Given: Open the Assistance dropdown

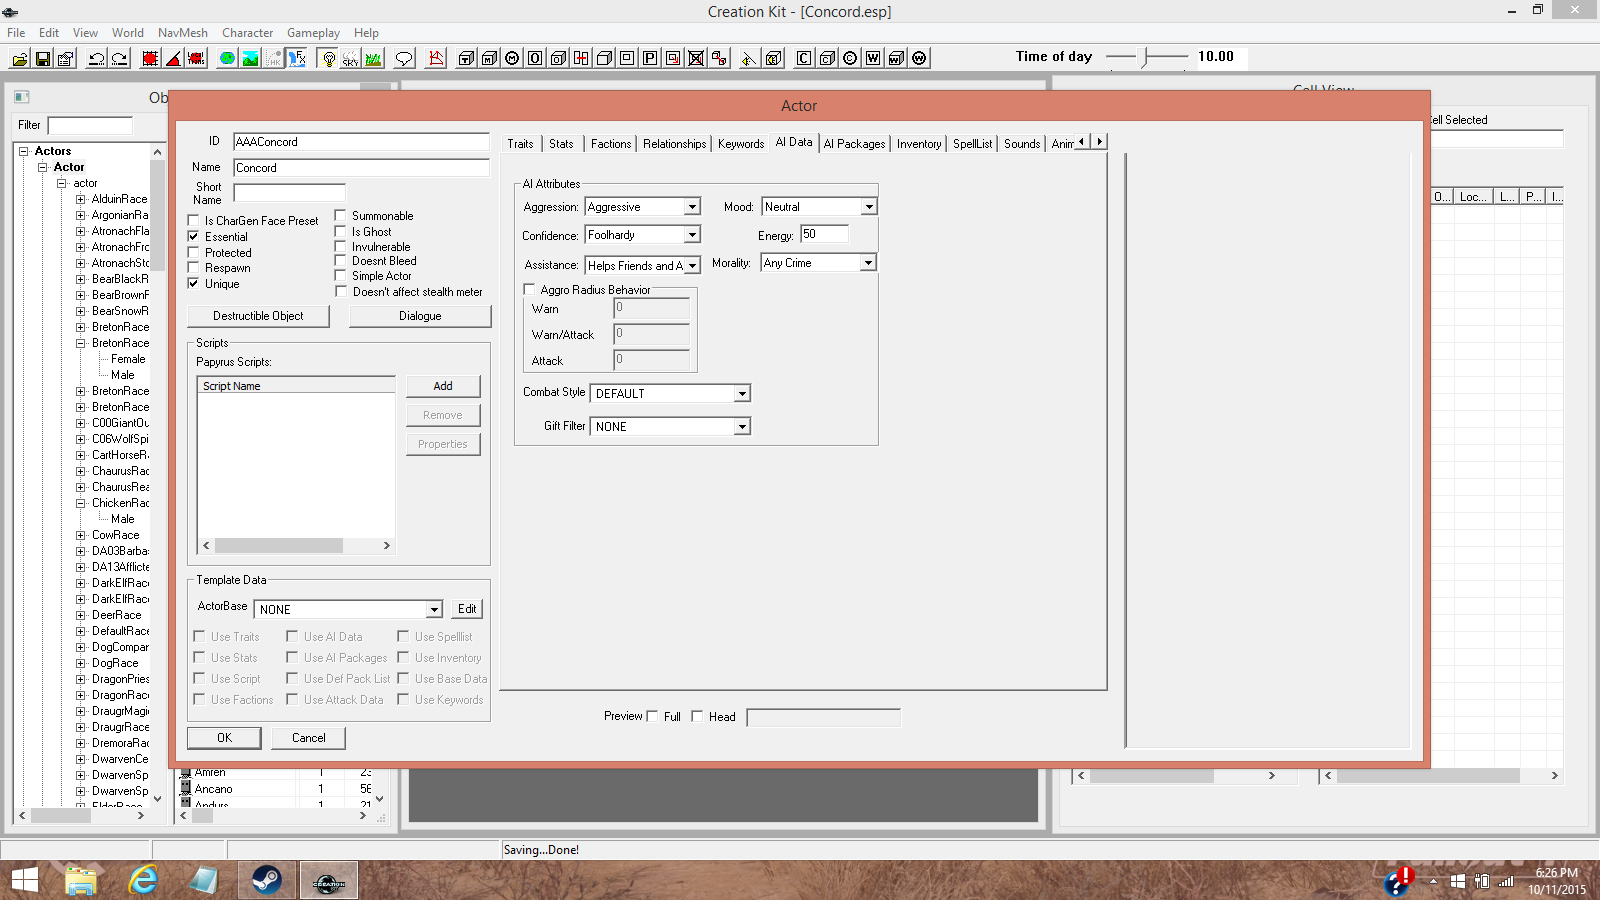Looking at the screenshot, I should pyautogui.click(x=692, y=266).
